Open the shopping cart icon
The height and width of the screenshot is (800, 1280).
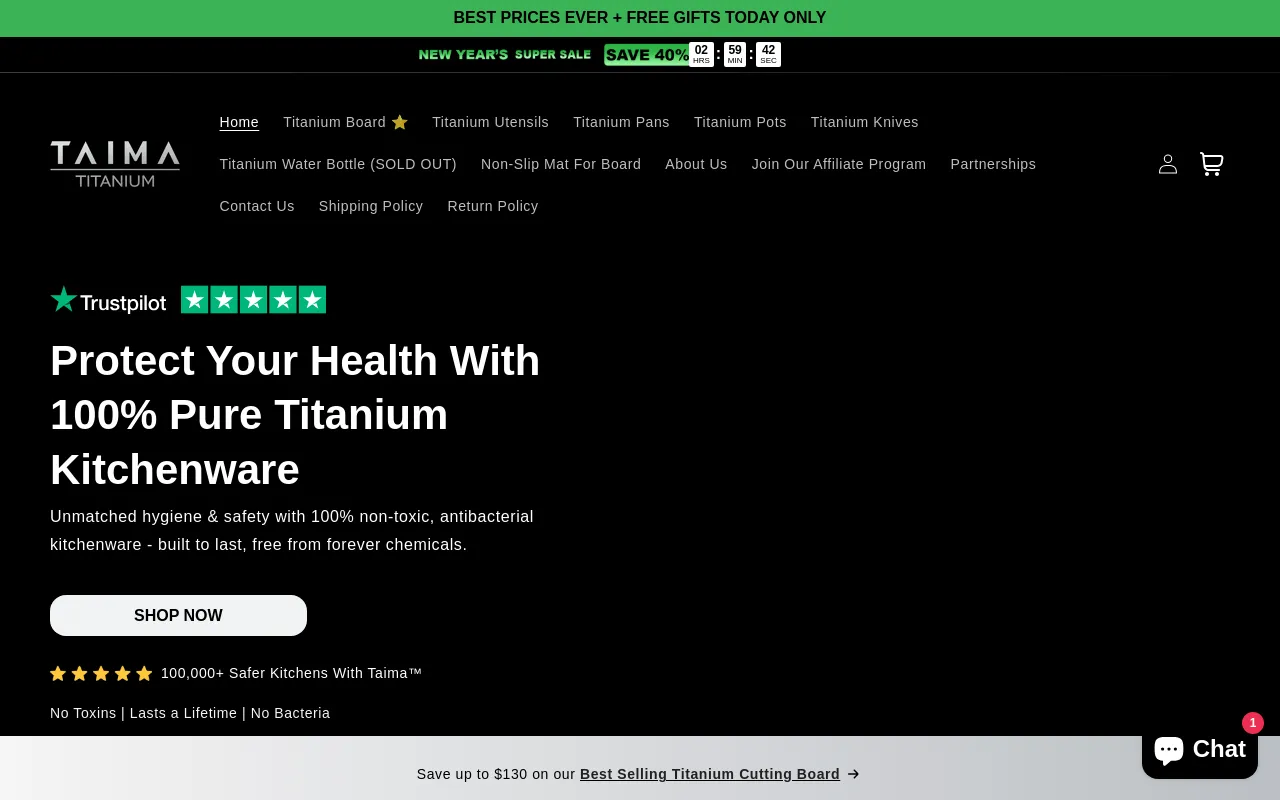pos(1211,164)
